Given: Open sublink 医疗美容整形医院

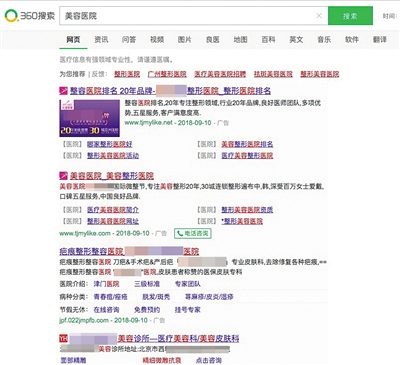Looking at the screenshot, I should (247, 156).
